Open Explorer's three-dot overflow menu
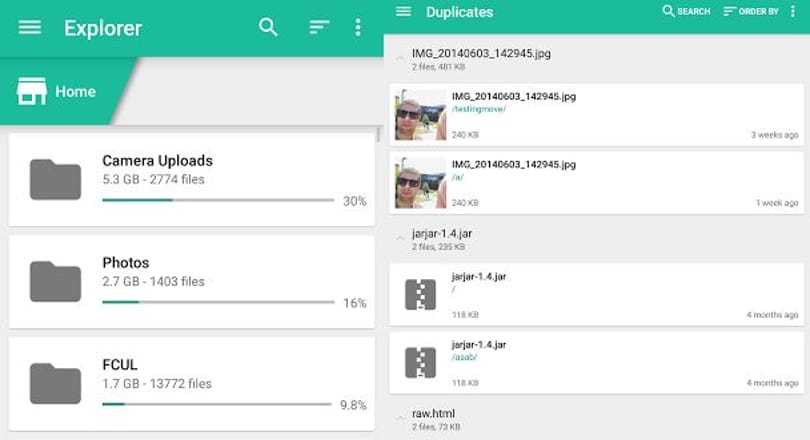Screen dimensions: 810x440 pyautogui.click(x=357, y=27)
